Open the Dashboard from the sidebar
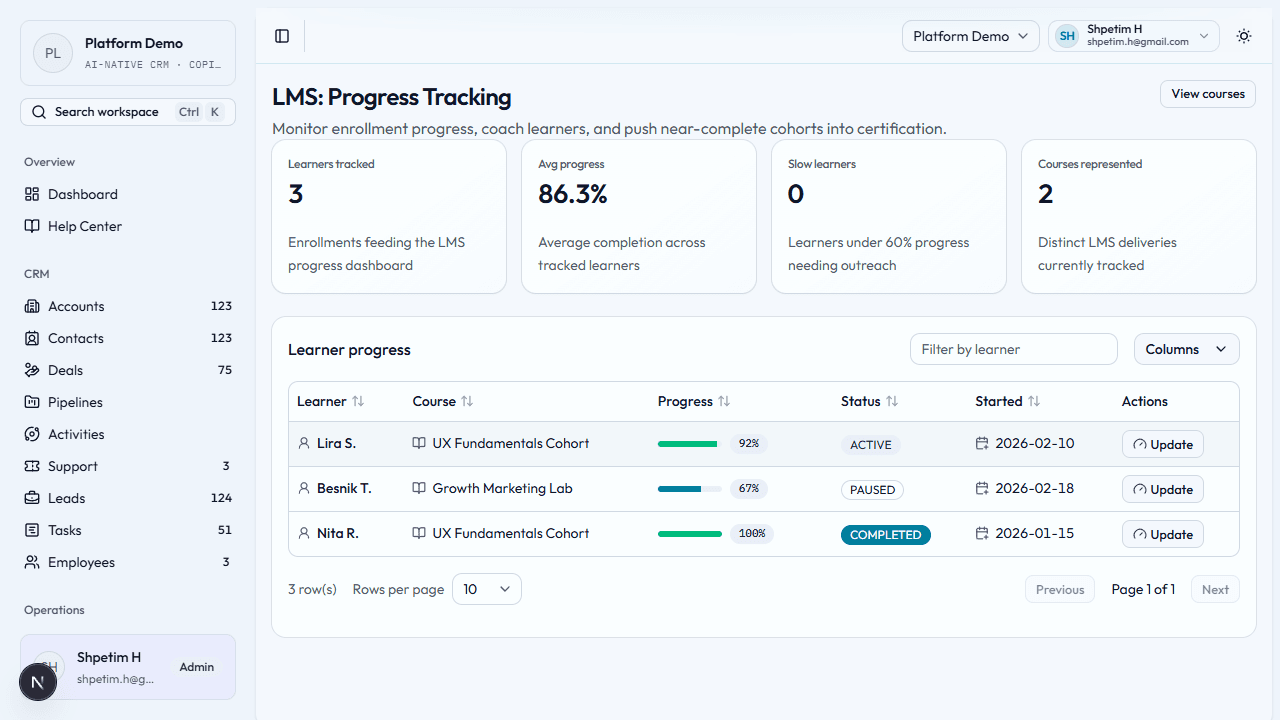The height and width of the screenshot is (720, 1280). (x=83, y=194)
